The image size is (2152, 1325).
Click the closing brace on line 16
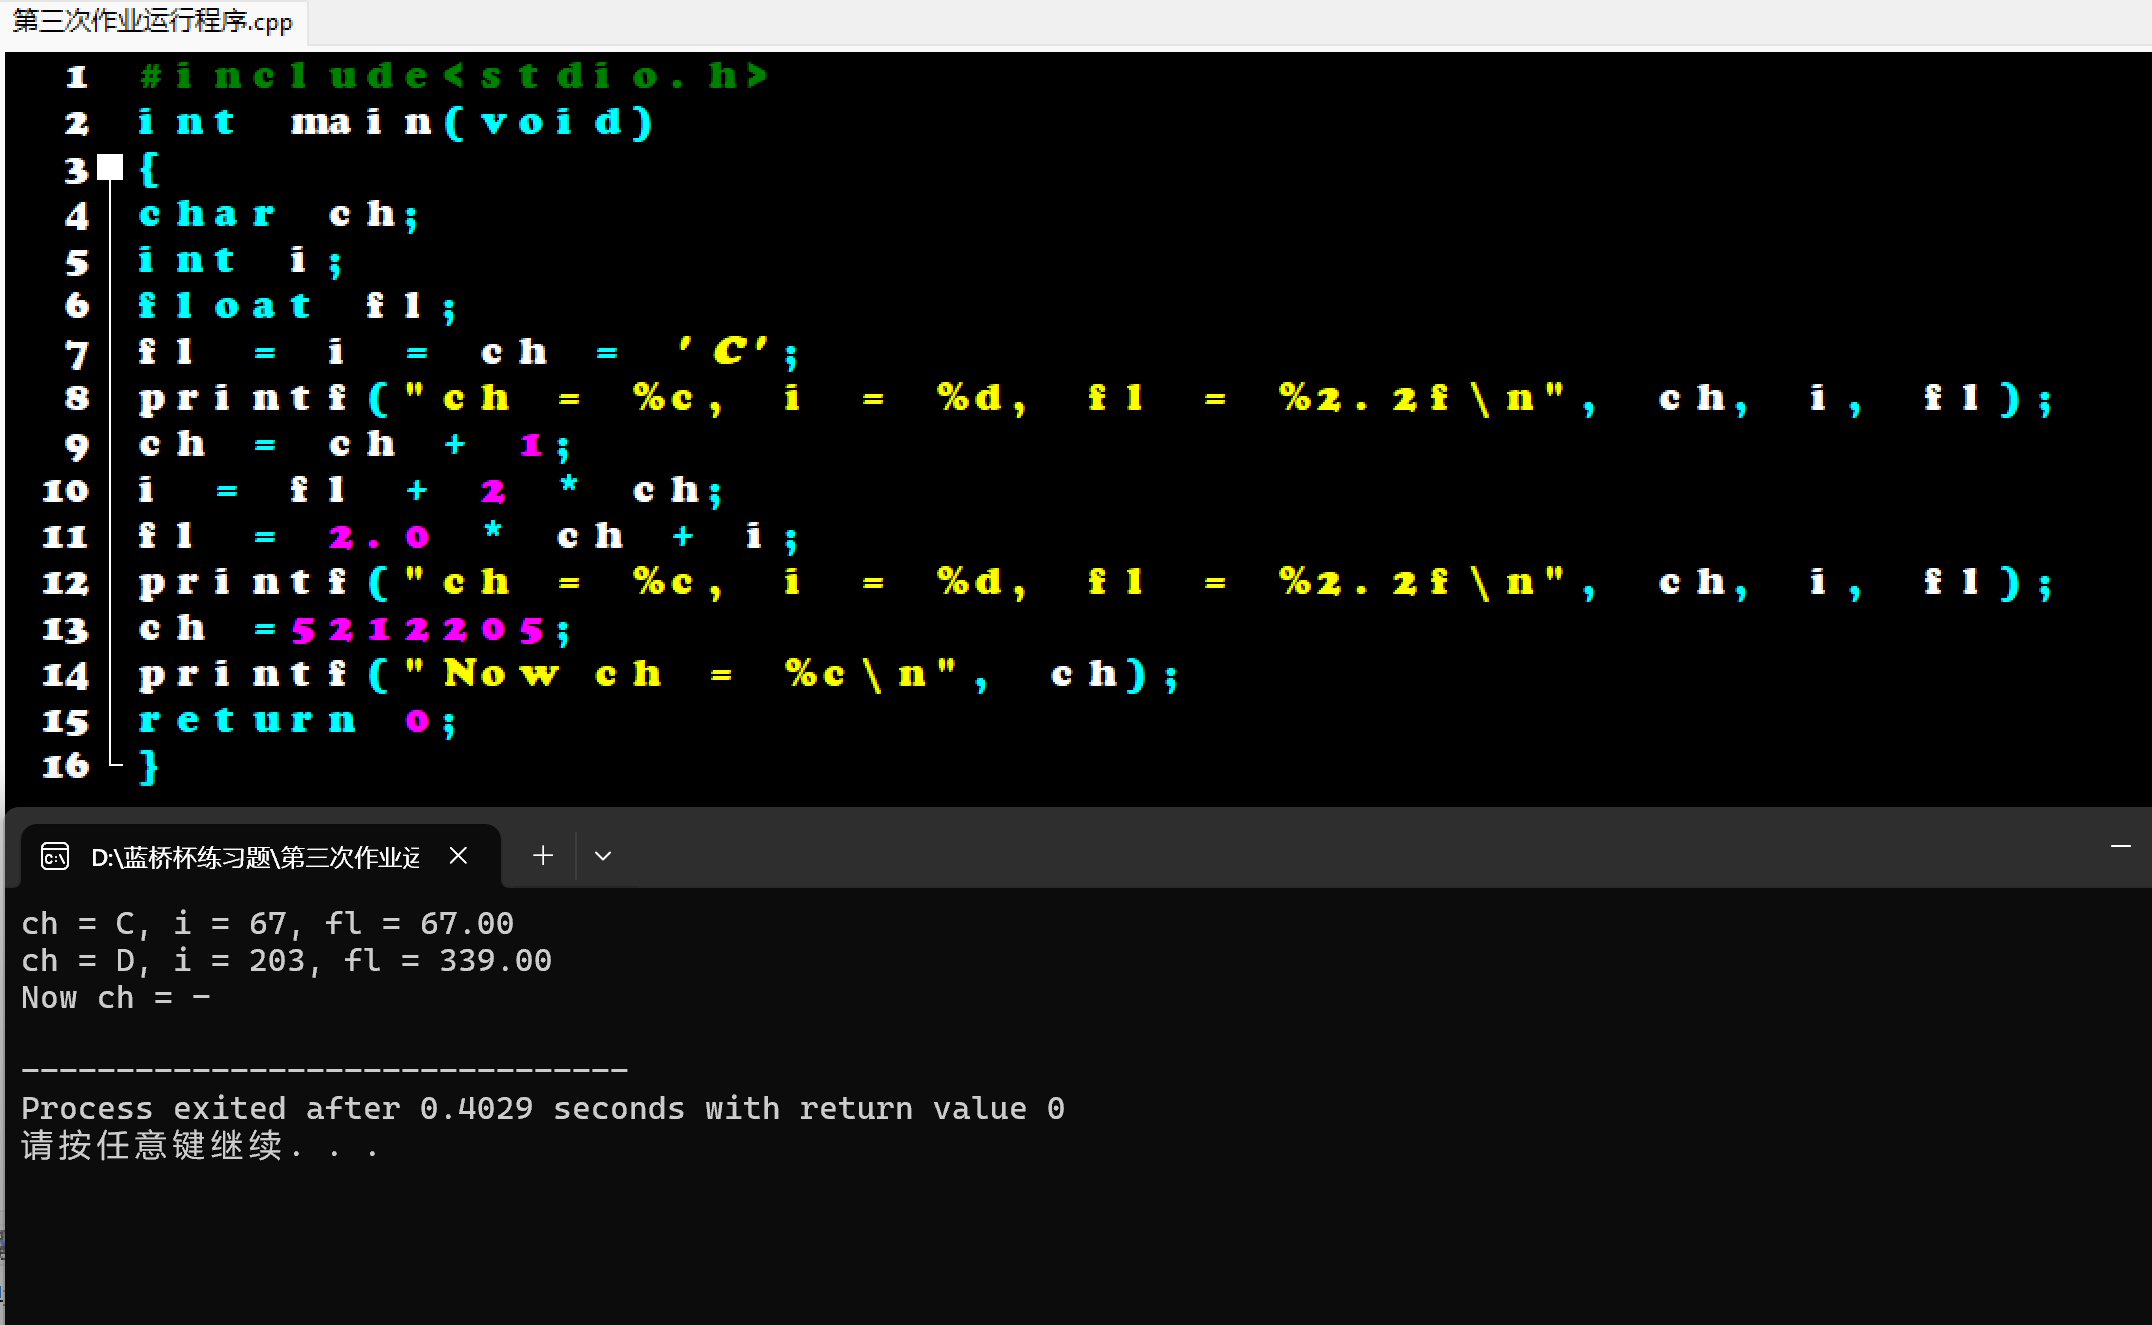(x=149, y=766)
